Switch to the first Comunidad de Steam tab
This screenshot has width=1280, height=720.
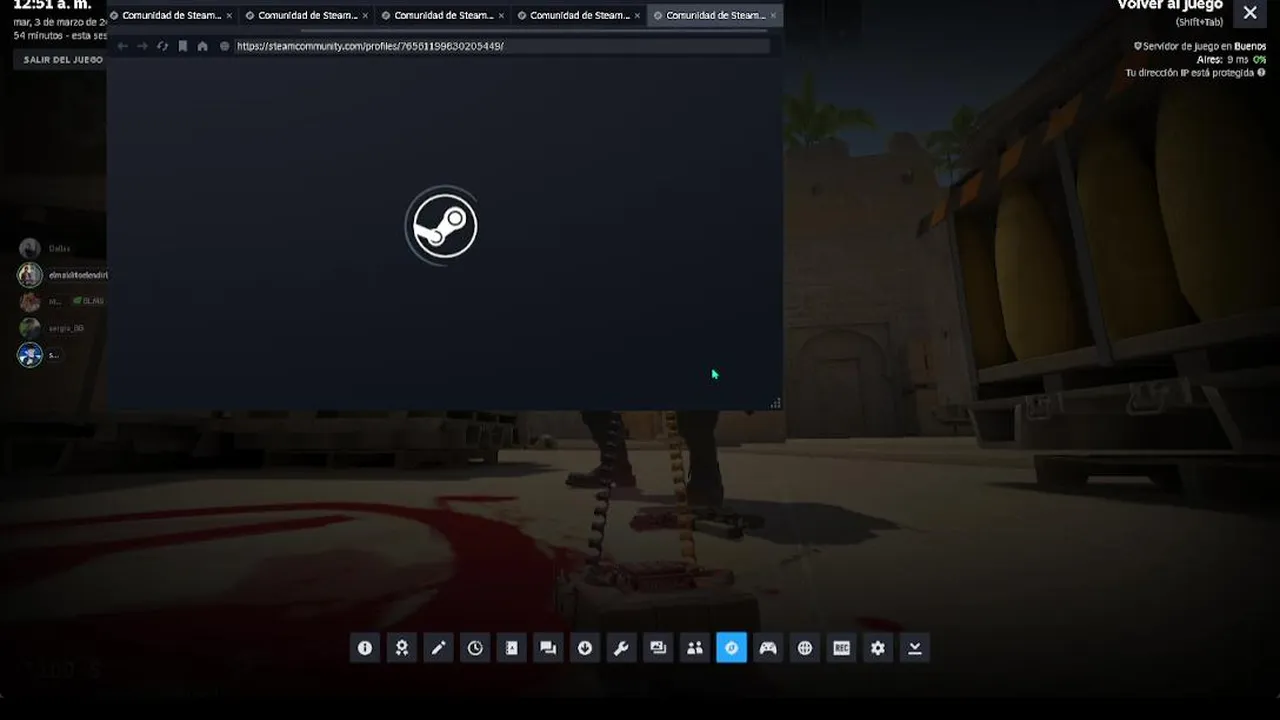pyautogui.click(x=172, y=15)
